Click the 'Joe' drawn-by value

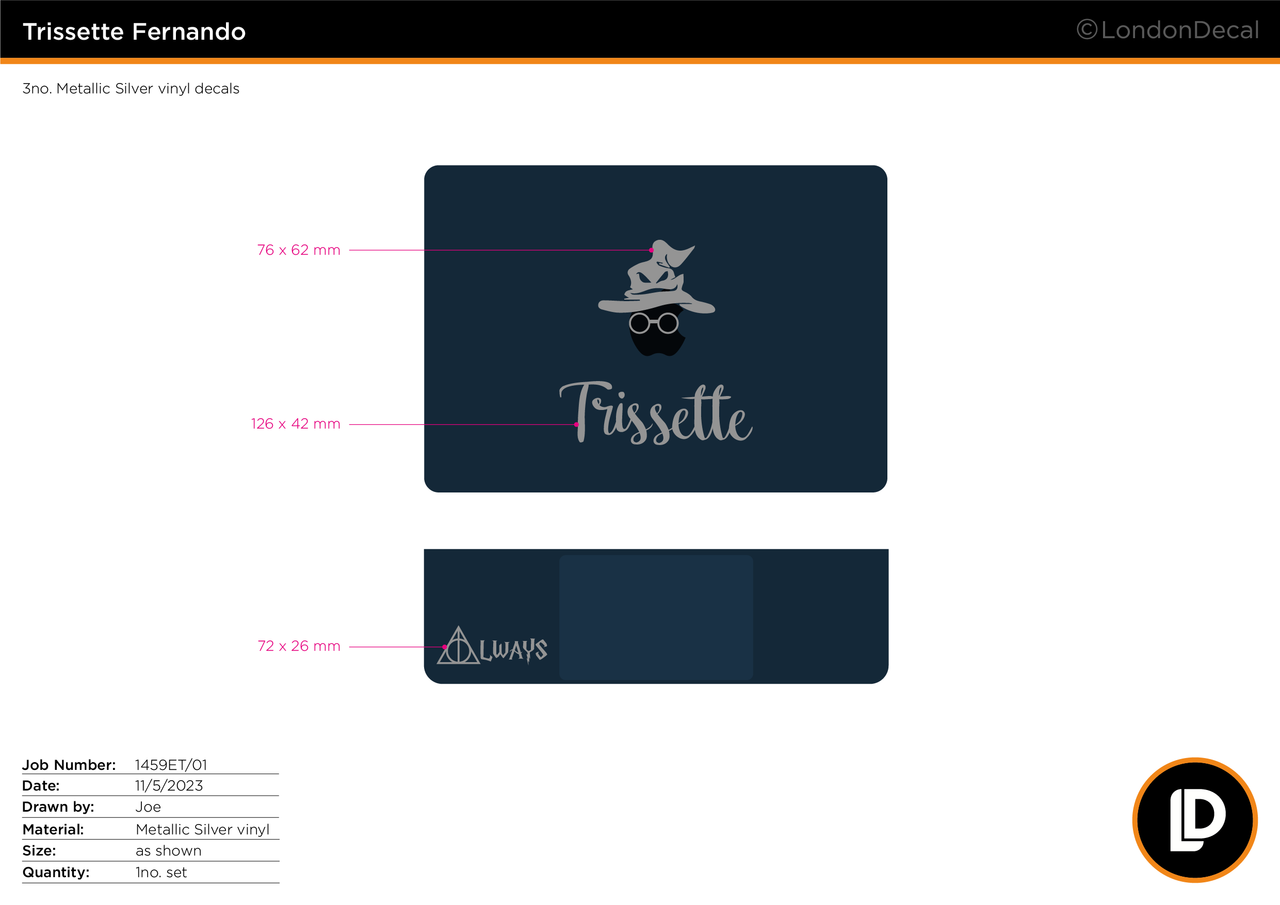(148, 807)
